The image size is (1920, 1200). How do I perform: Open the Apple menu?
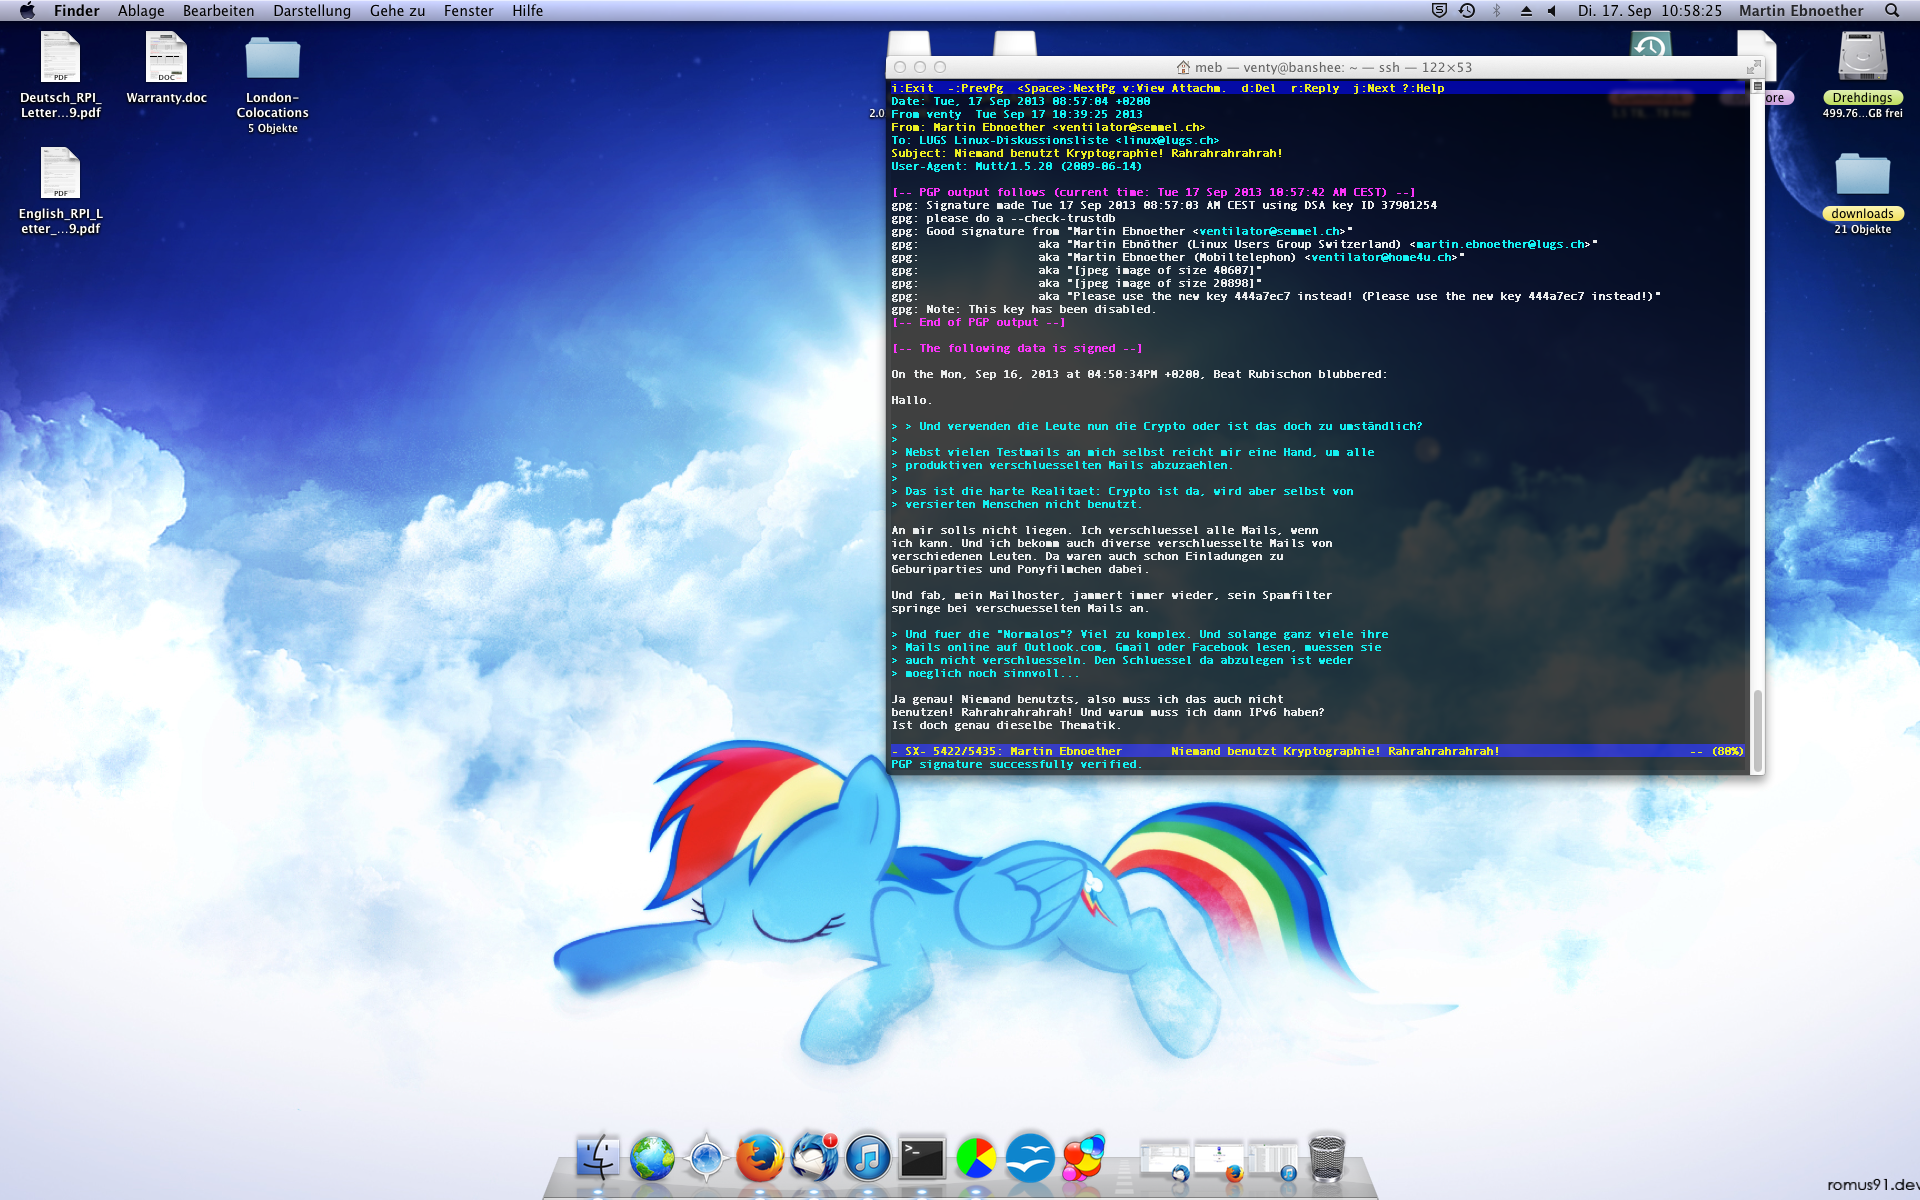point(27,10)
